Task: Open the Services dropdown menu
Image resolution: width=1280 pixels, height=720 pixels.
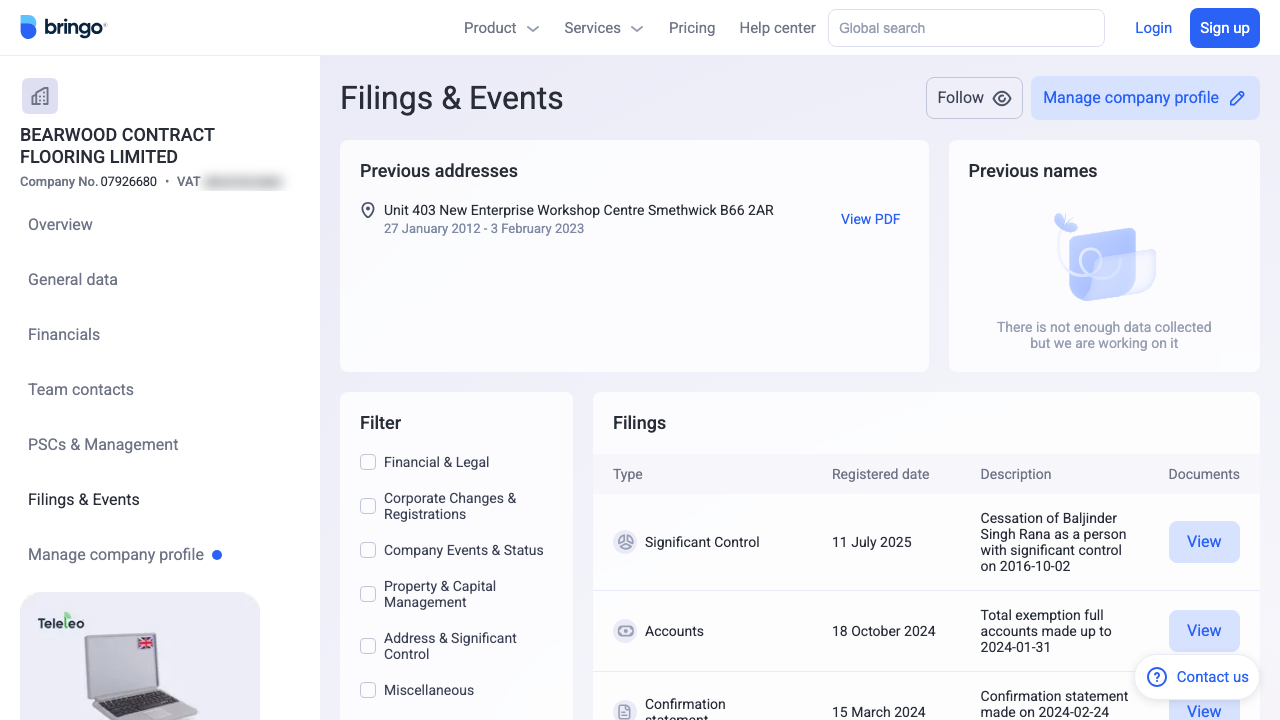Action: point(603,28)
